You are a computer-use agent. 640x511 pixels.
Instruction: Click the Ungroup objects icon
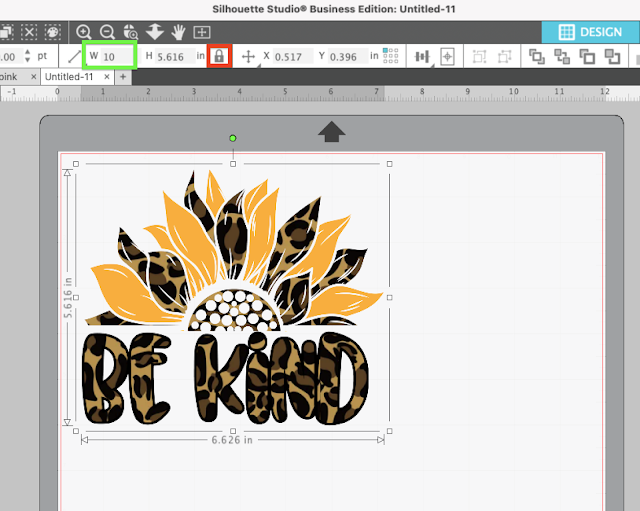click(x=504, y=56)
